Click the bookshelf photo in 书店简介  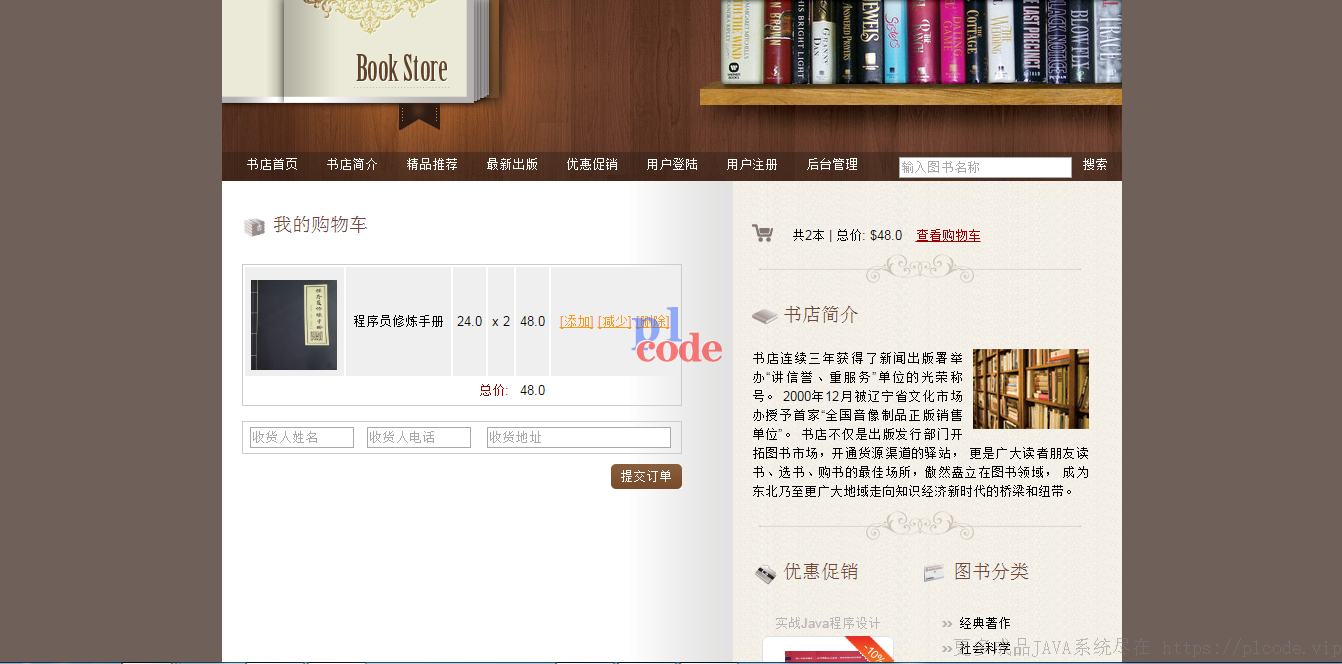(1031, 389)
